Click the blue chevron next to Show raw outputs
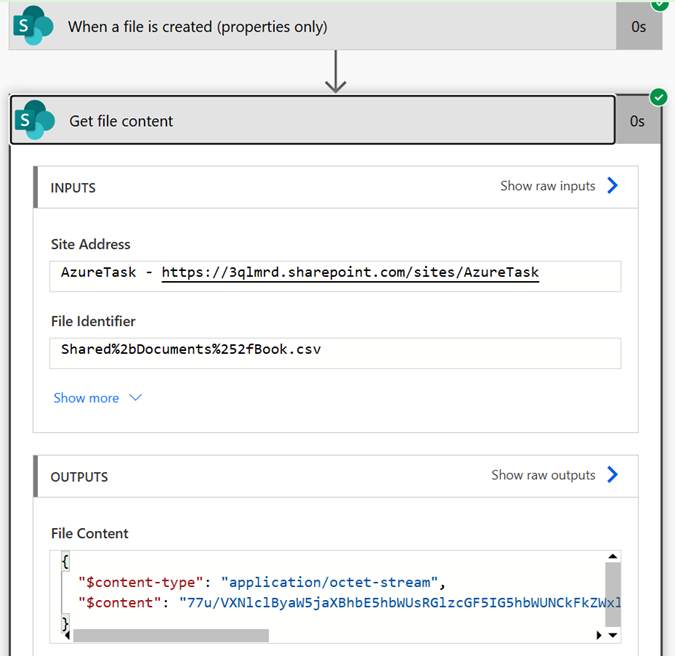This screenshot has height=656, width=675. pyautogui.click(x=613, y=474)
